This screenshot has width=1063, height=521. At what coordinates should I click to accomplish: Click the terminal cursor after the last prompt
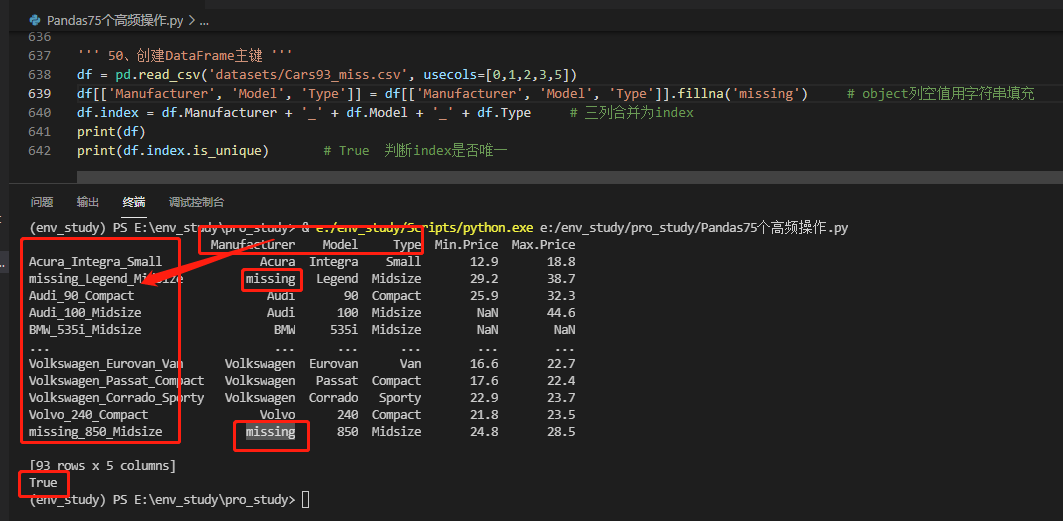(305, 500)
